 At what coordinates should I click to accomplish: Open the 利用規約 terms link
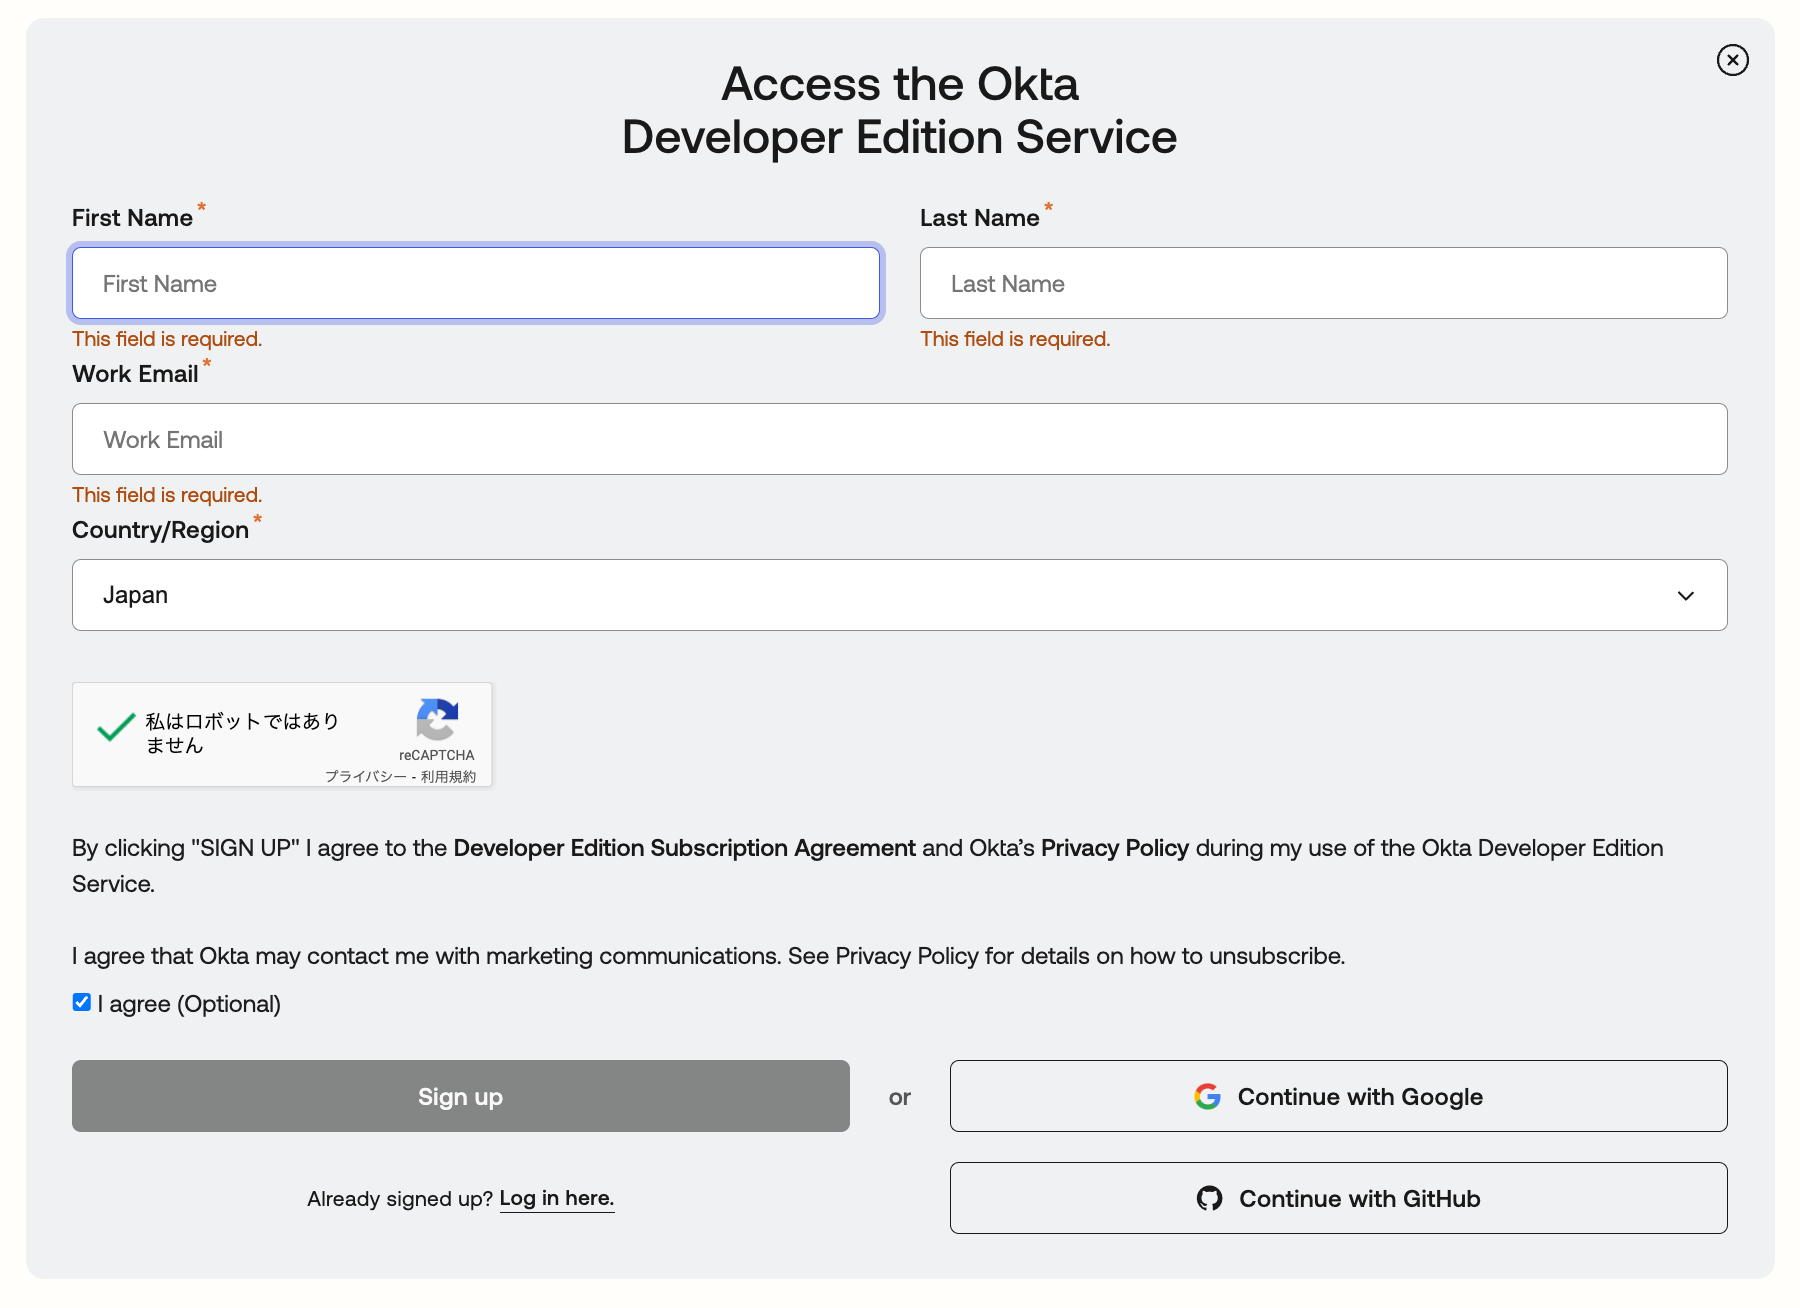click(448, 776)
